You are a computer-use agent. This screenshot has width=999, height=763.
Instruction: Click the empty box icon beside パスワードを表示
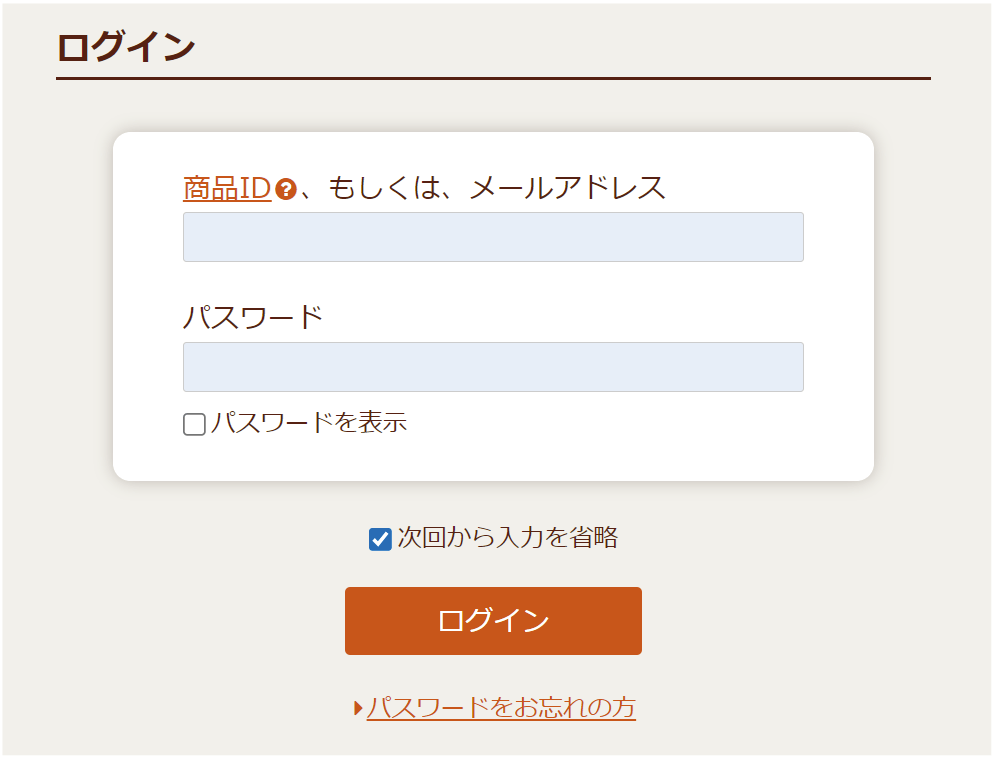pyautogui.click(x=194, y=424)
